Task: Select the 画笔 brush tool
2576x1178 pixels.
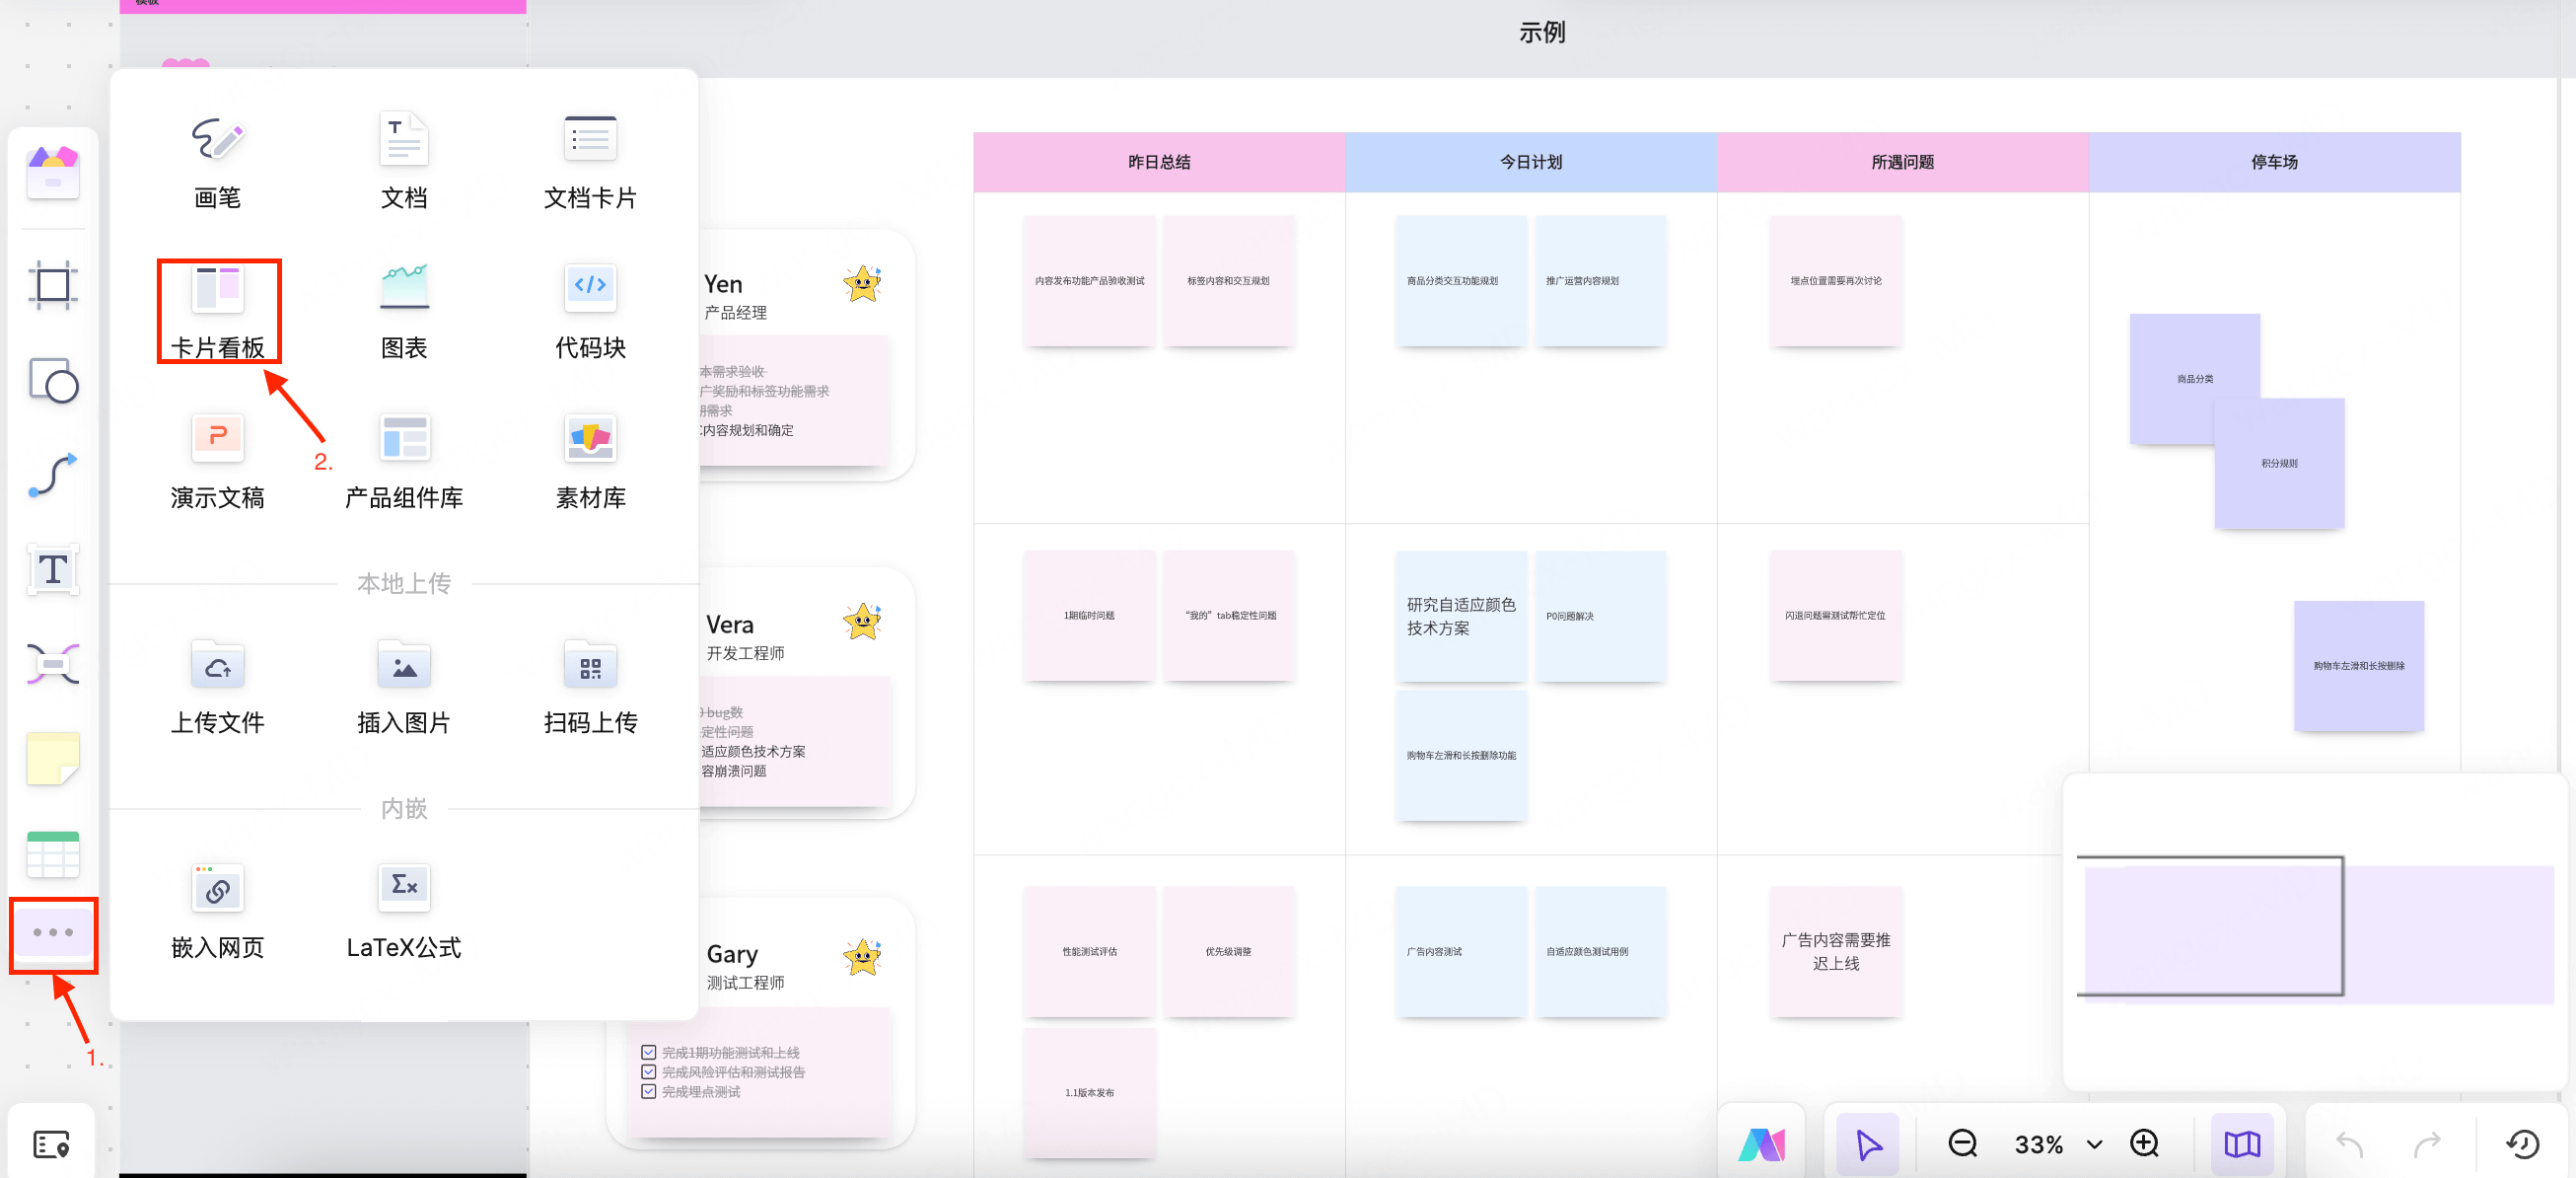Action: [x=217, y=160]
